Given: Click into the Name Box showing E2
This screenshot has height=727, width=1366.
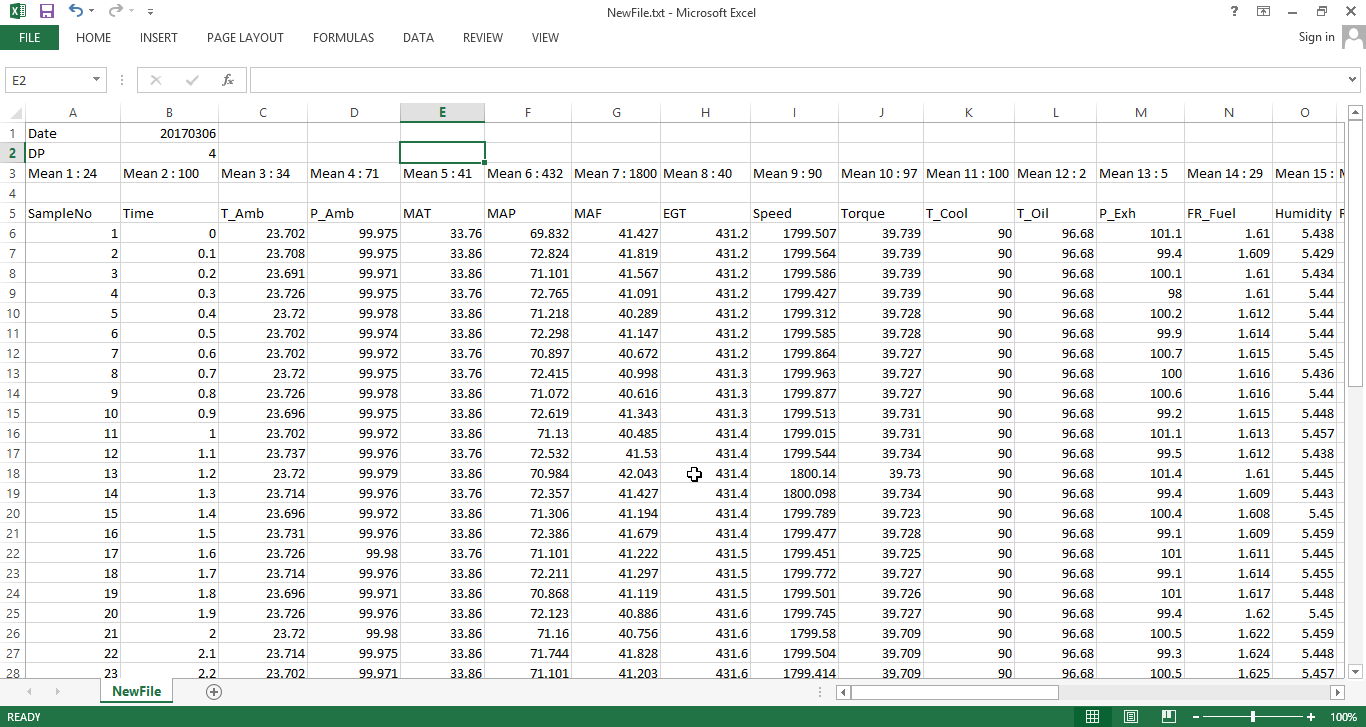Looking at the screenshot, I should coord(48,80).
